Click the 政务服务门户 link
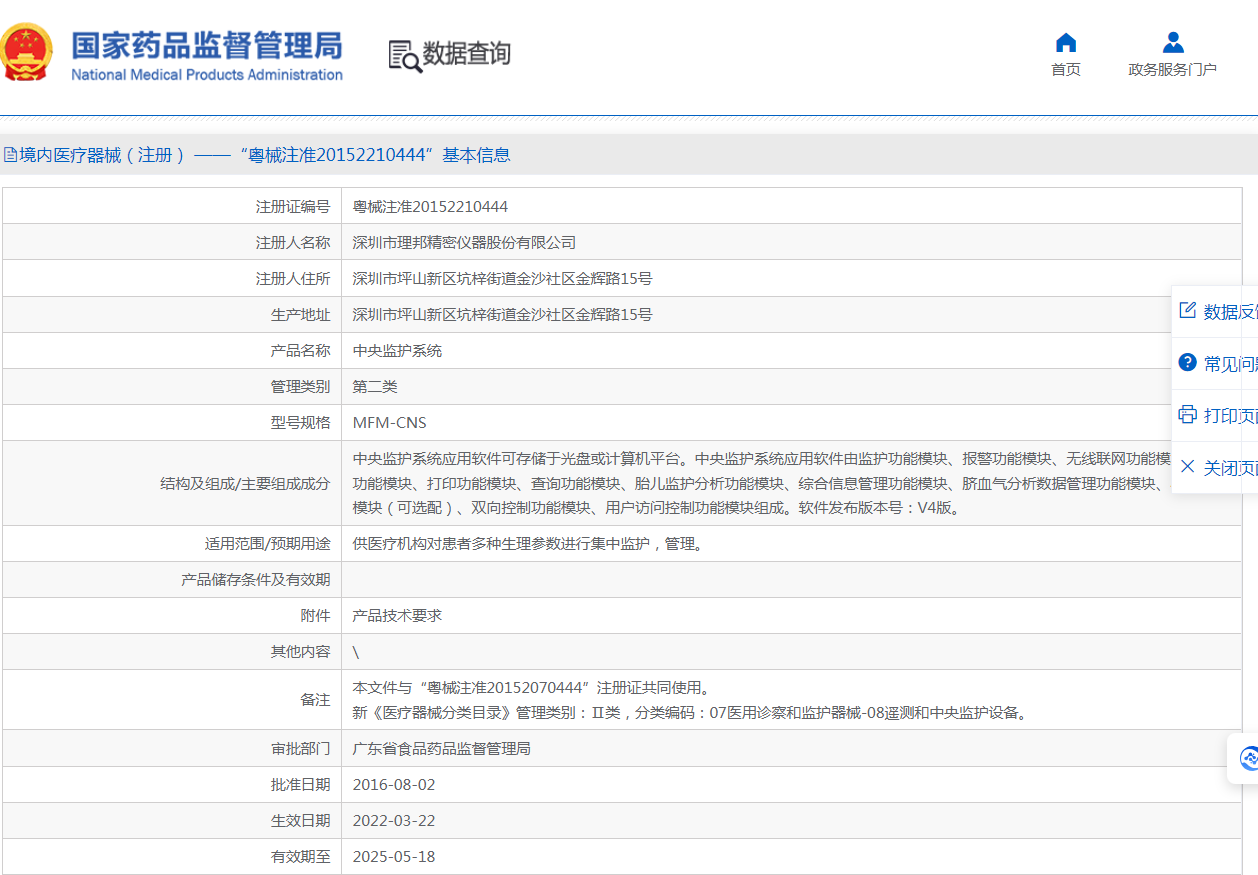1258x875 pixels. 1173,70
